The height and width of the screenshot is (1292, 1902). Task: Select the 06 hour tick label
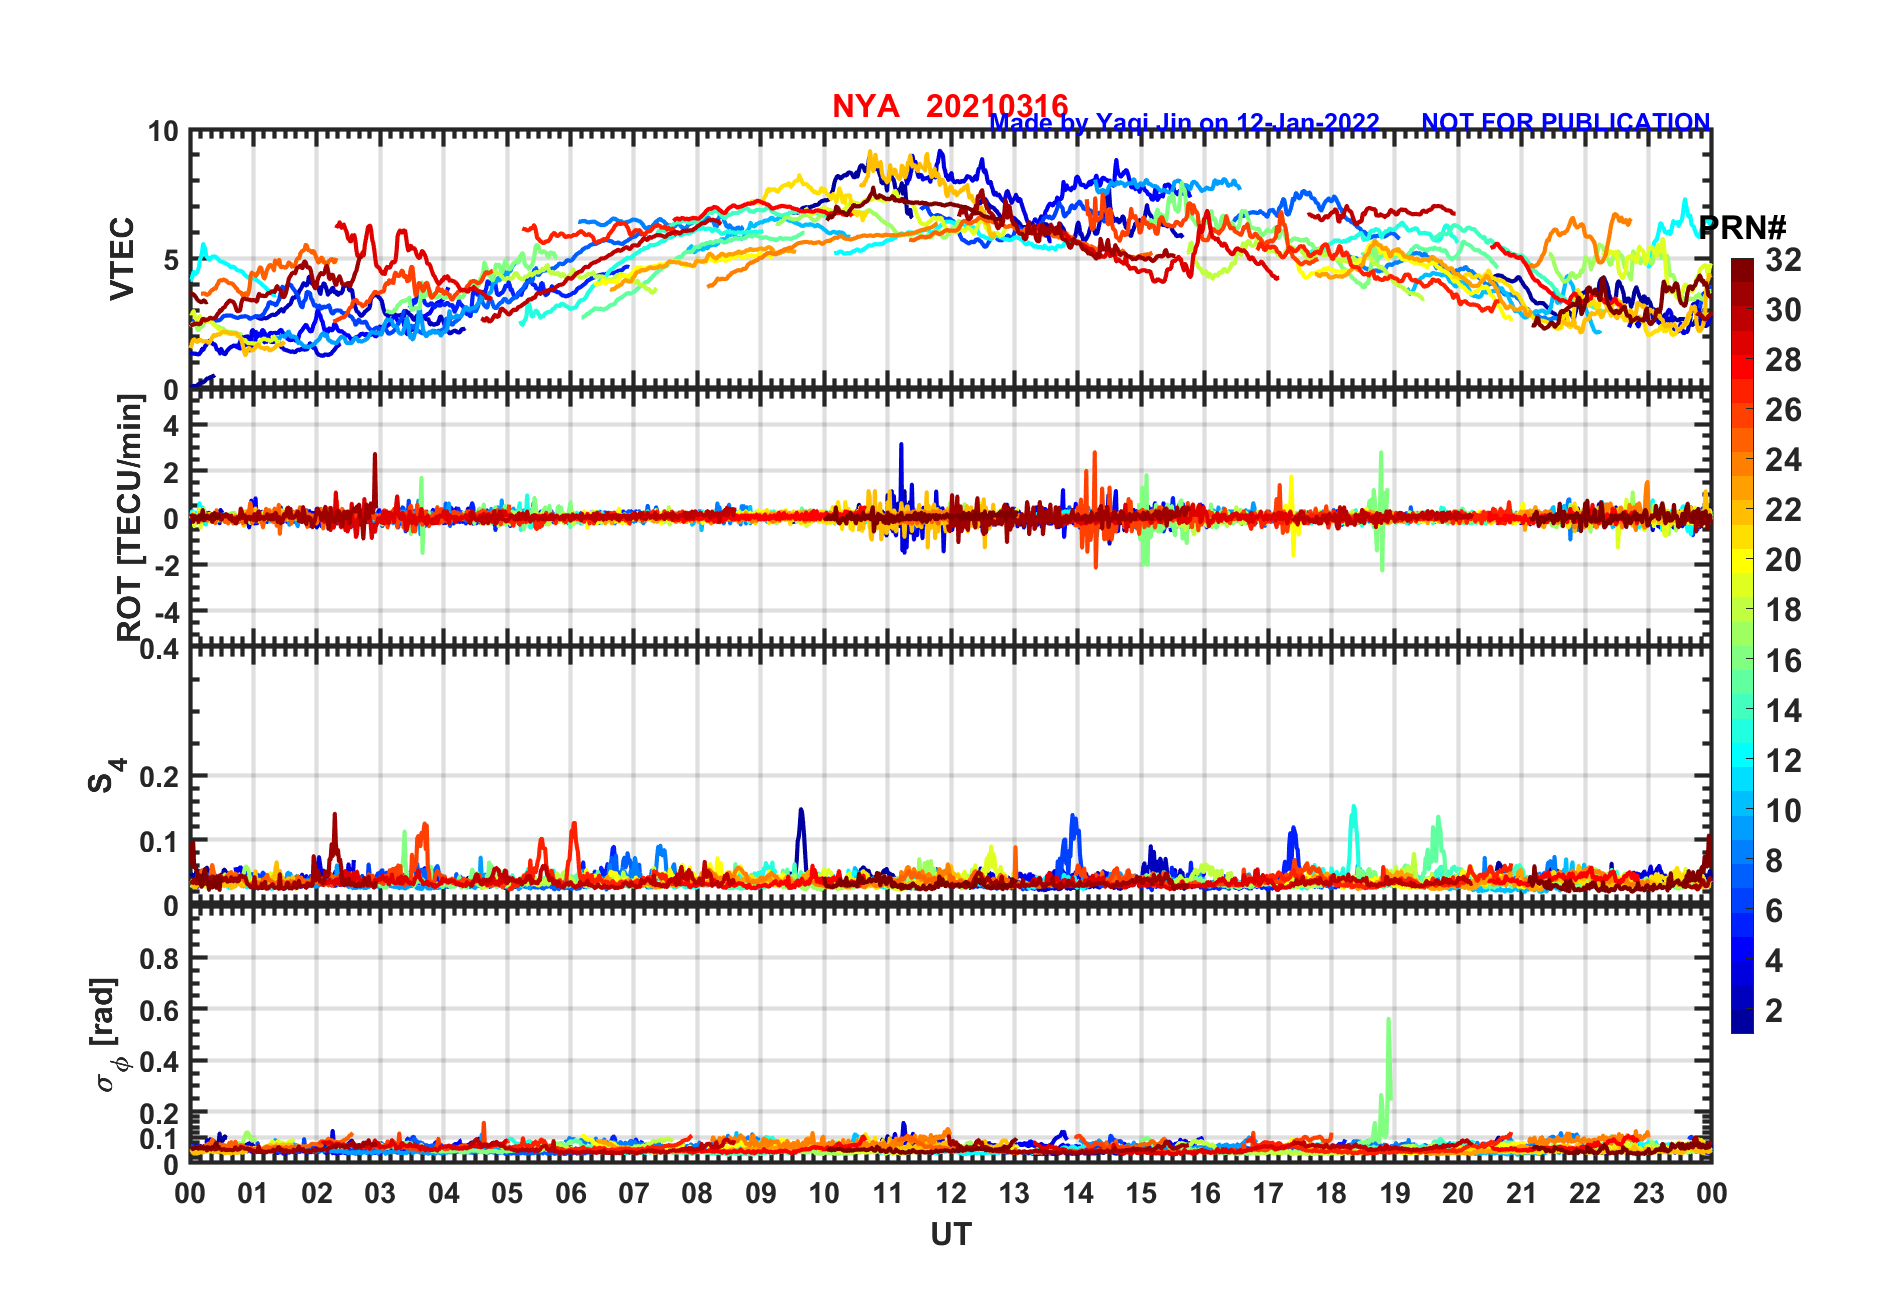570,1193
